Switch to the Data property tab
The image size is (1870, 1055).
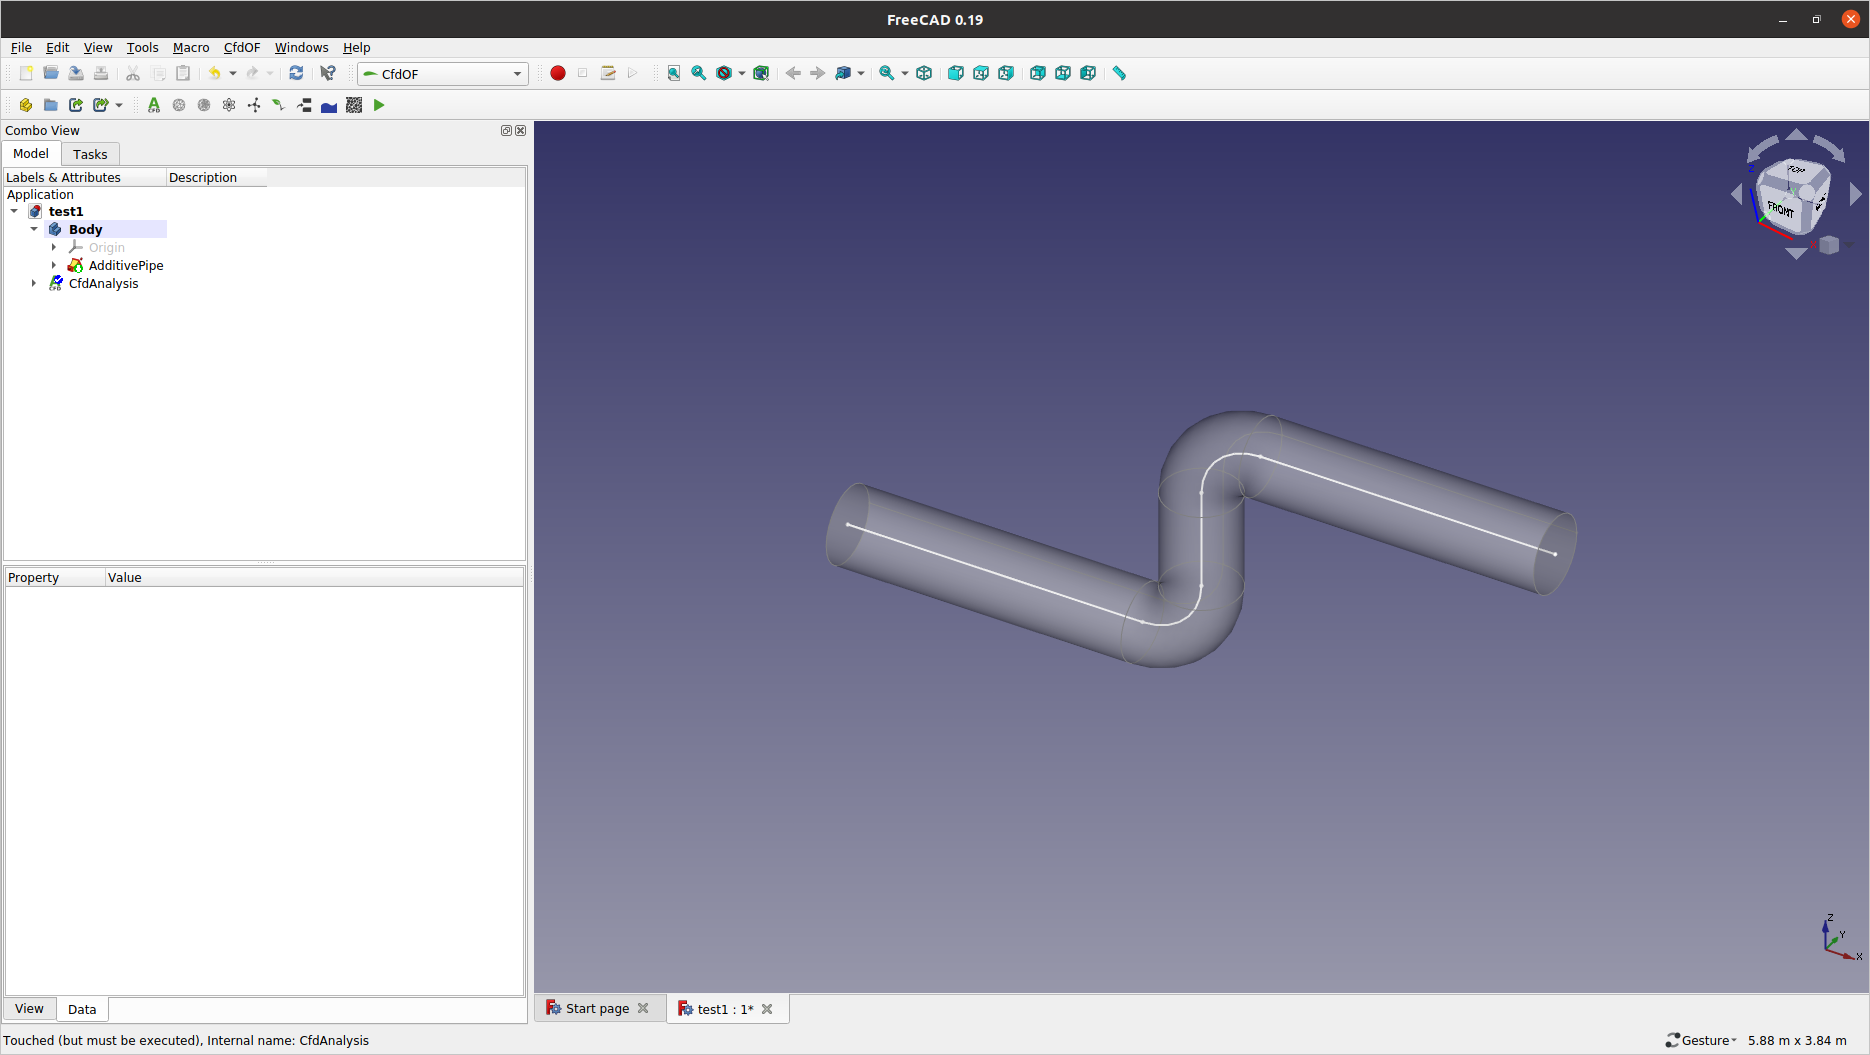click(82, 1009)
